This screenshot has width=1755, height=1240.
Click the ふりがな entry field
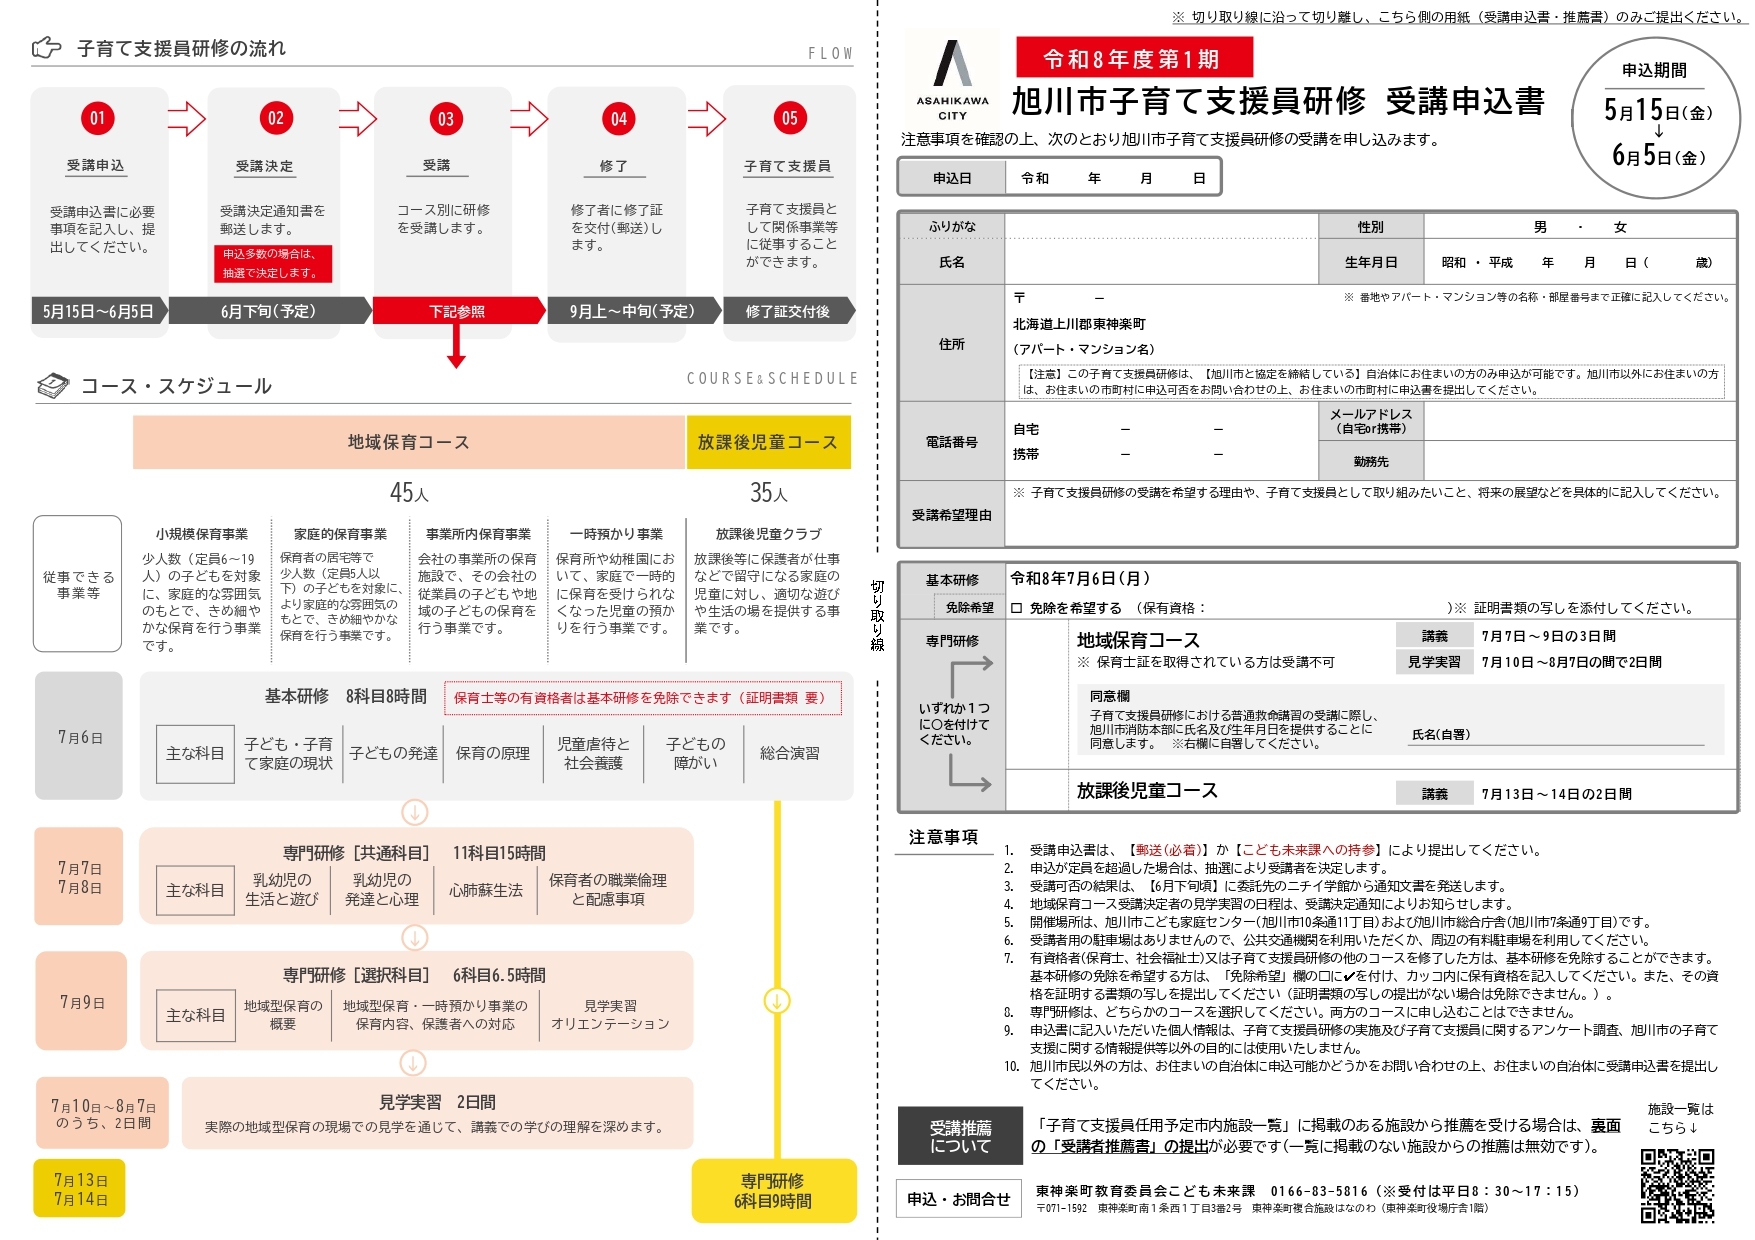1161,227
